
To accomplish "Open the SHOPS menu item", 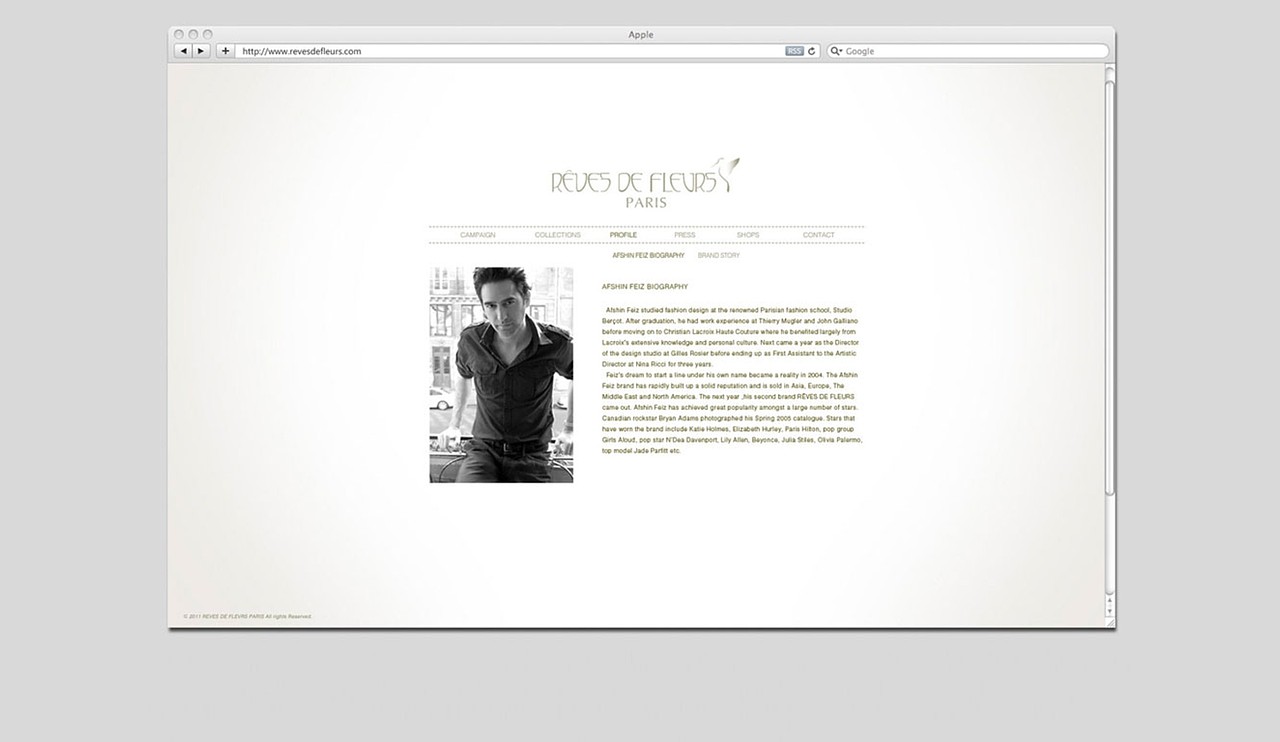I will tap(748, 235).
